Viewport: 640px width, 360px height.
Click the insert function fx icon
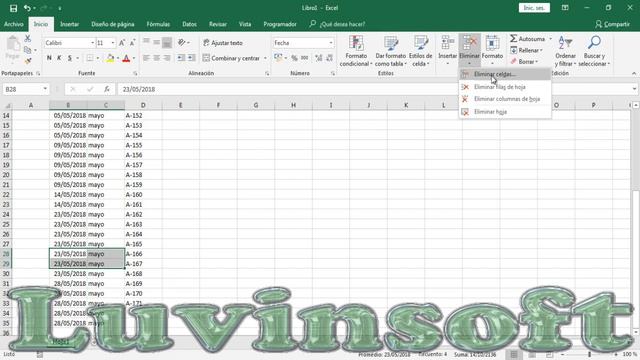point(107,89)
